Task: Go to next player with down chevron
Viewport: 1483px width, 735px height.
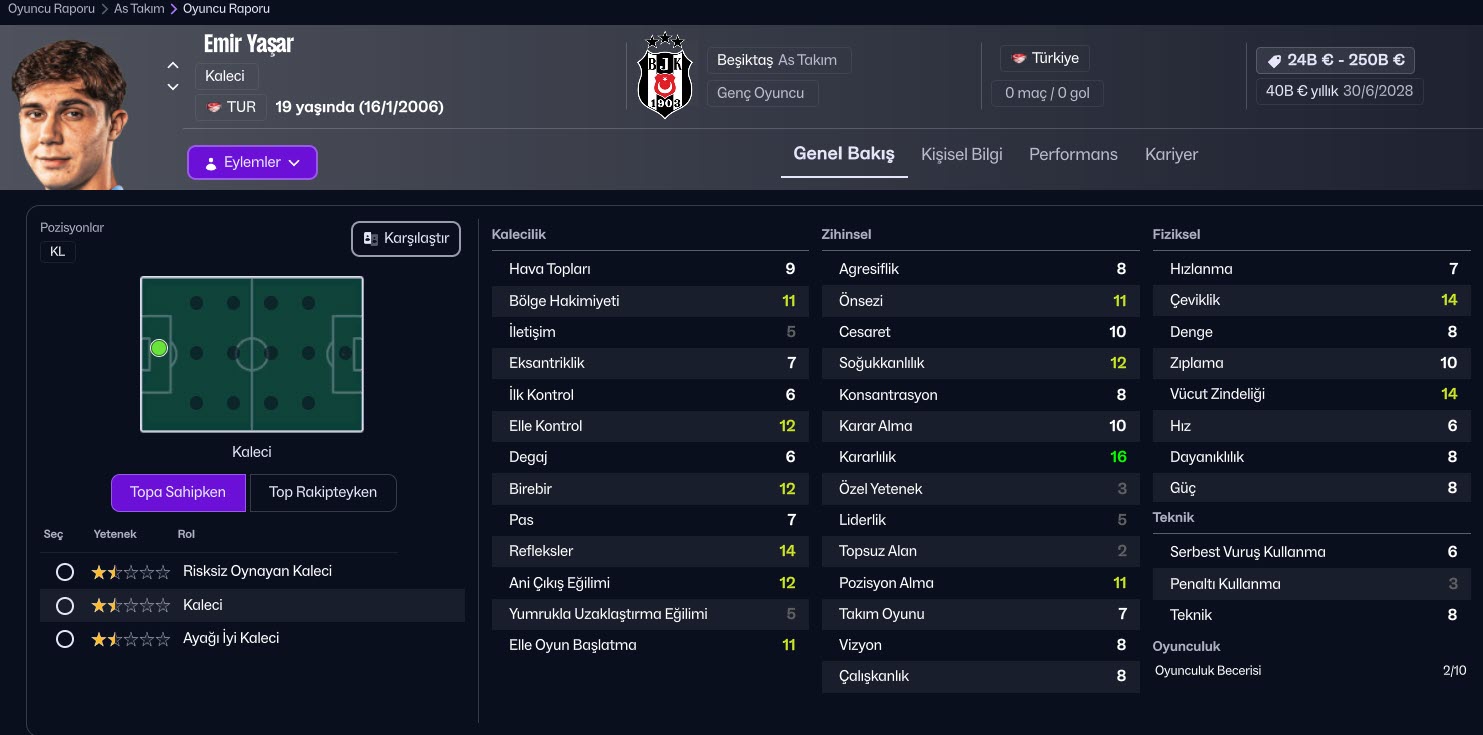Action: [173, 87]
